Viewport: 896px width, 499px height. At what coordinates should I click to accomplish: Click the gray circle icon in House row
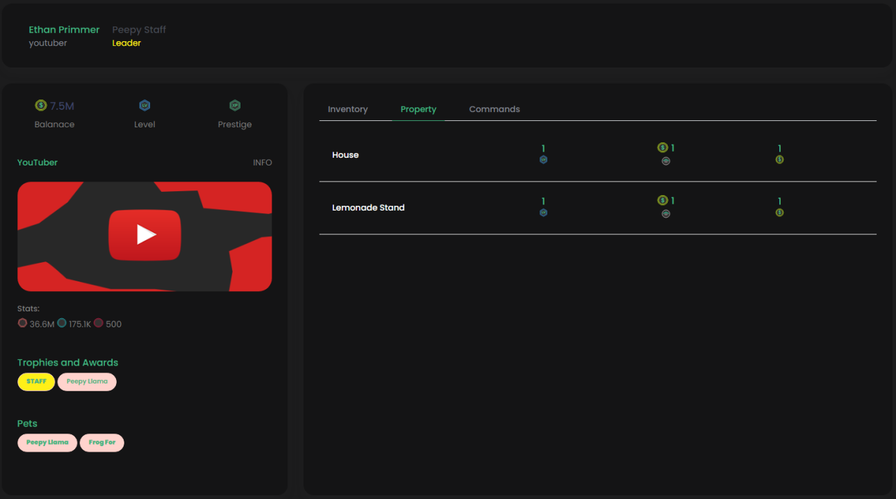(666, 161)
